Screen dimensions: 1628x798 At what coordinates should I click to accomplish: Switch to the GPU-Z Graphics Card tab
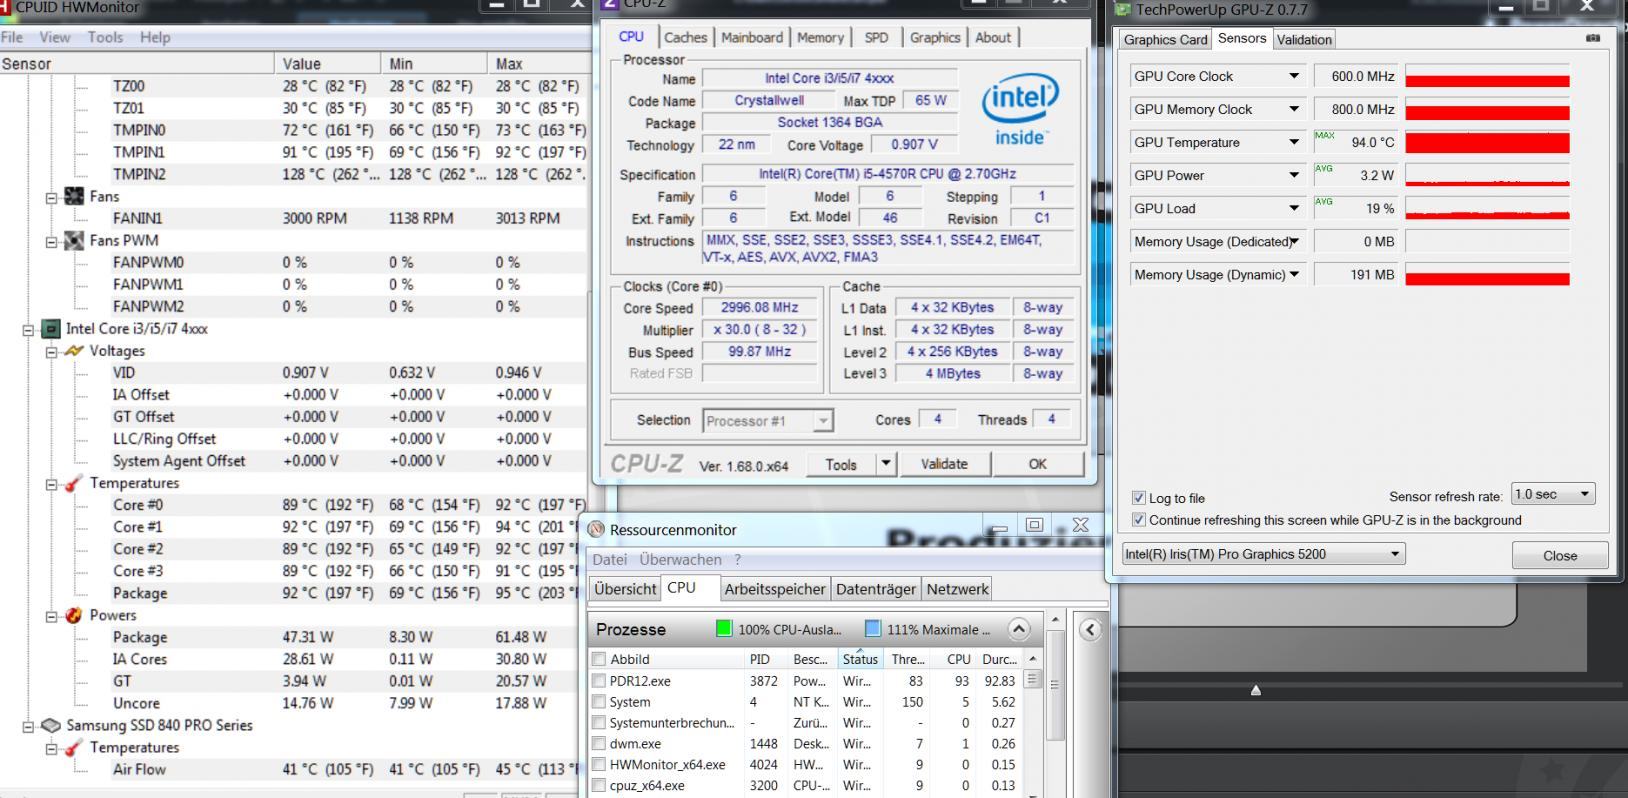click(1165, 40)
